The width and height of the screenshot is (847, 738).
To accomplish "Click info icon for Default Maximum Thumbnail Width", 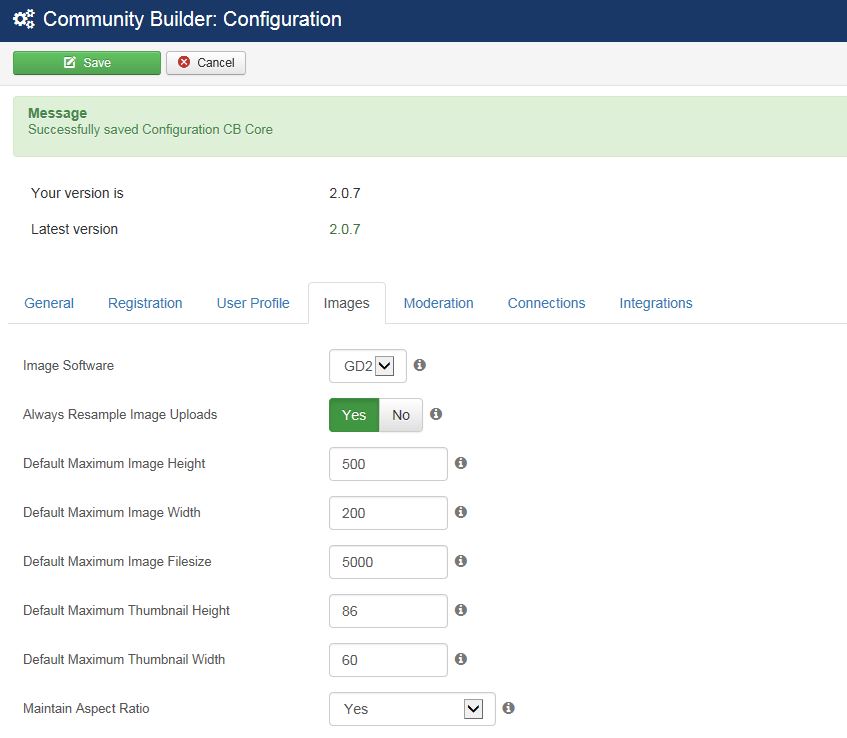I will coord(461,659).
